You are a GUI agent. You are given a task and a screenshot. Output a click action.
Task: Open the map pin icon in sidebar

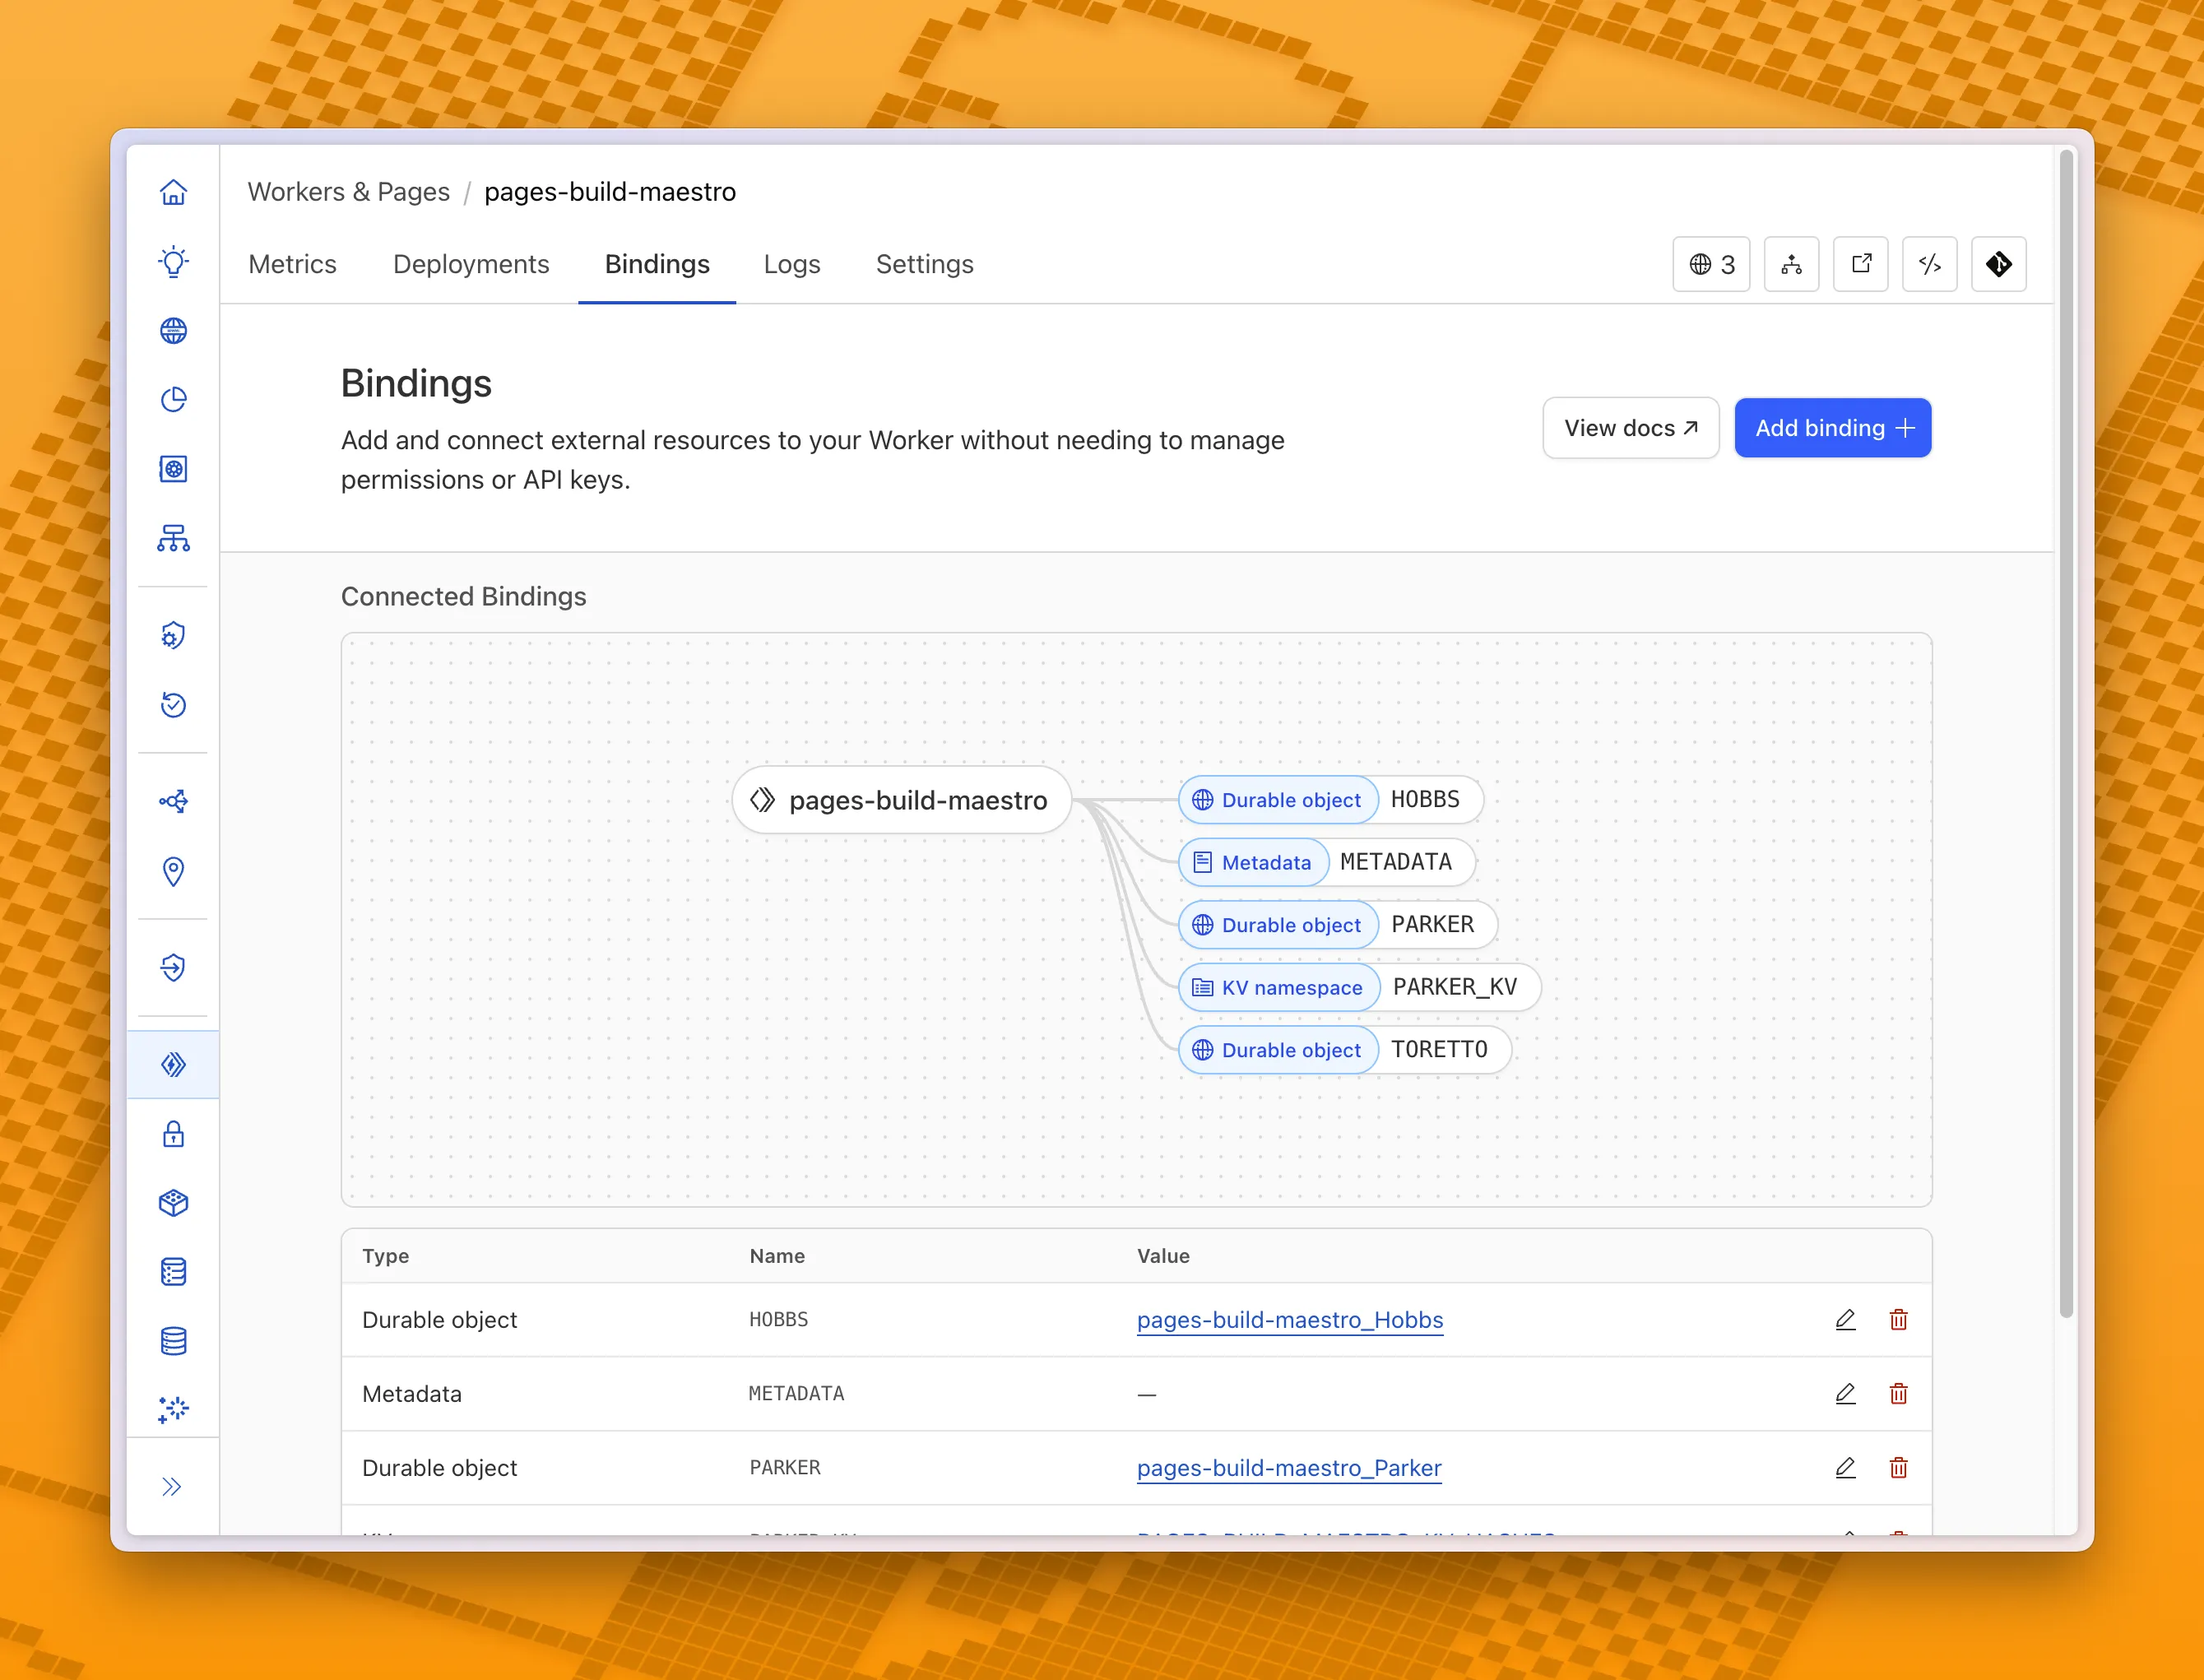(x=173, y=871)
